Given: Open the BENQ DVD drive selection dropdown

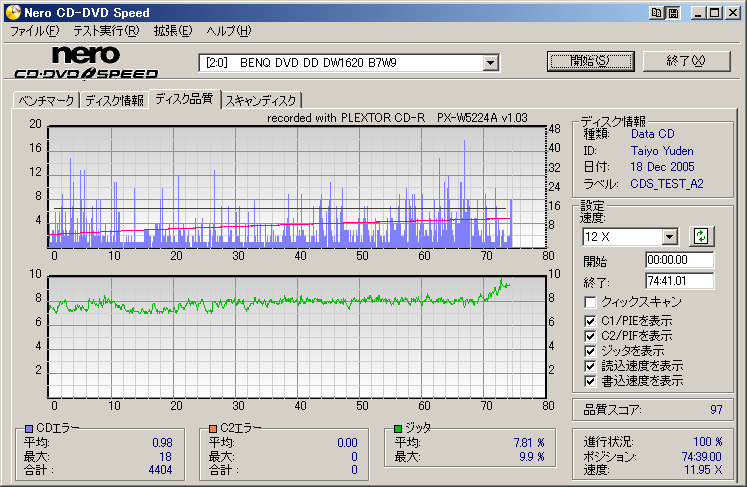Looking at the screenshot, I should click(x=490, y=63).
